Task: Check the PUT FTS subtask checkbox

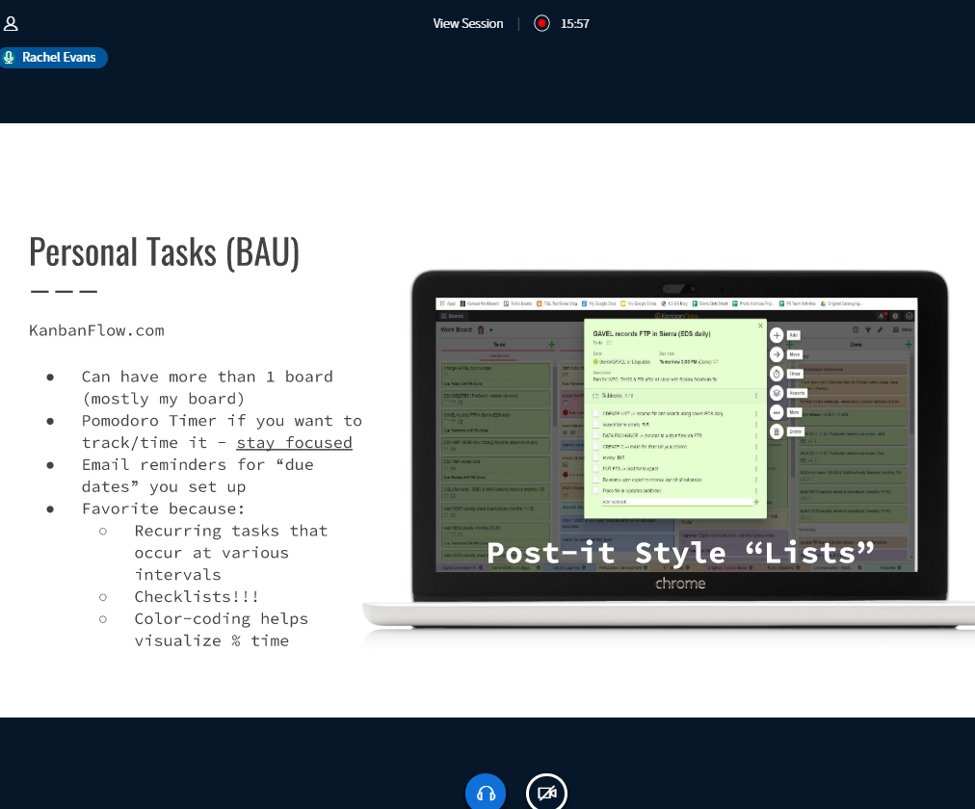Action: pyautogui.click(x=596, y=468)
